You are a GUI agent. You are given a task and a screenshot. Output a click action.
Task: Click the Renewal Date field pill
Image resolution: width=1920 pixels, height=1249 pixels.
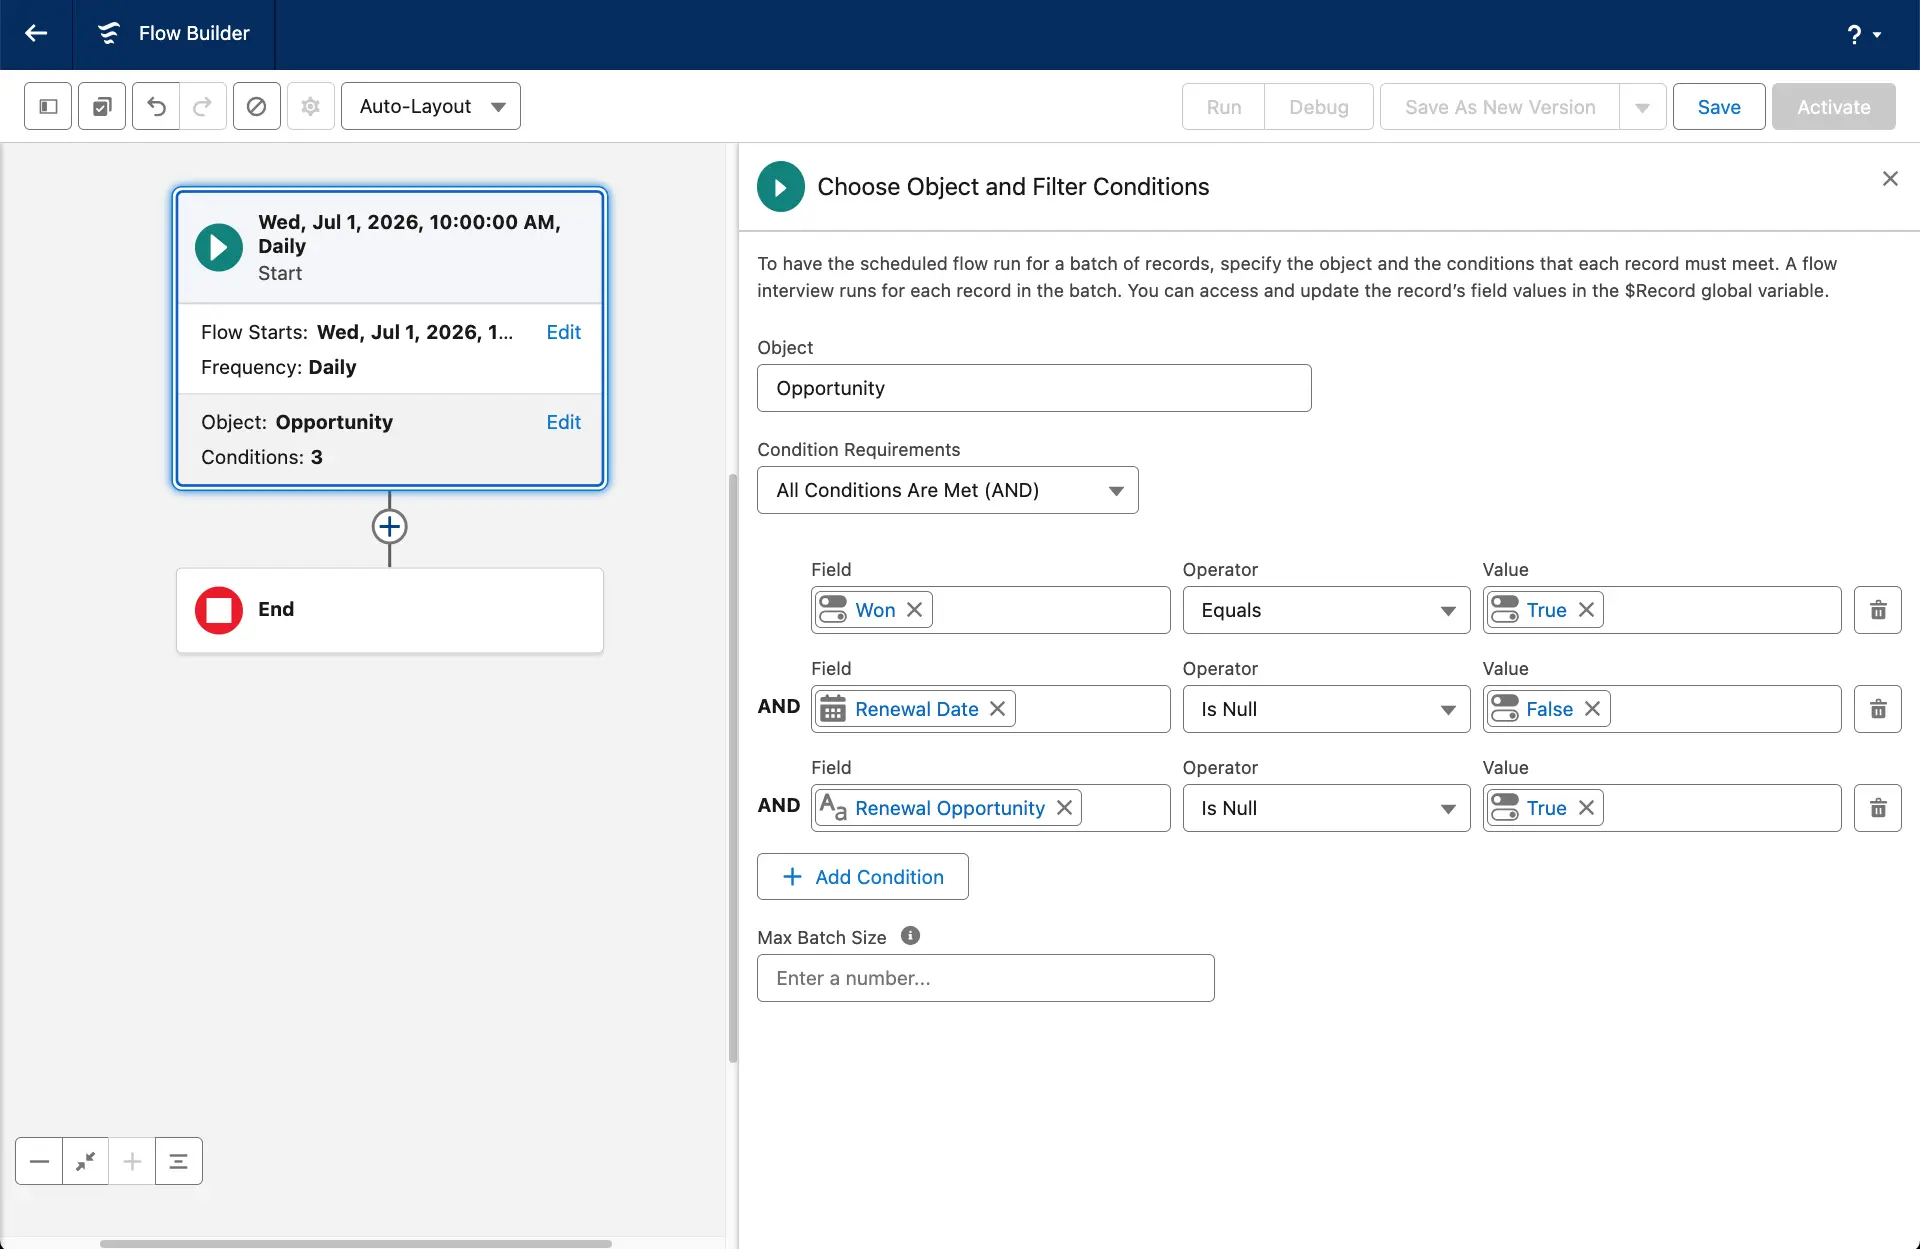[x=915, y=709]
